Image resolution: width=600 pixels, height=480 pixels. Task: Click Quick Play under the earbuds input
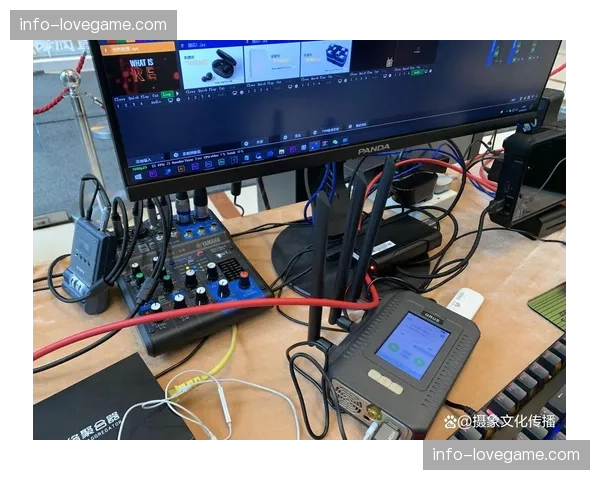pyautogui.click(x=203, y=90)
